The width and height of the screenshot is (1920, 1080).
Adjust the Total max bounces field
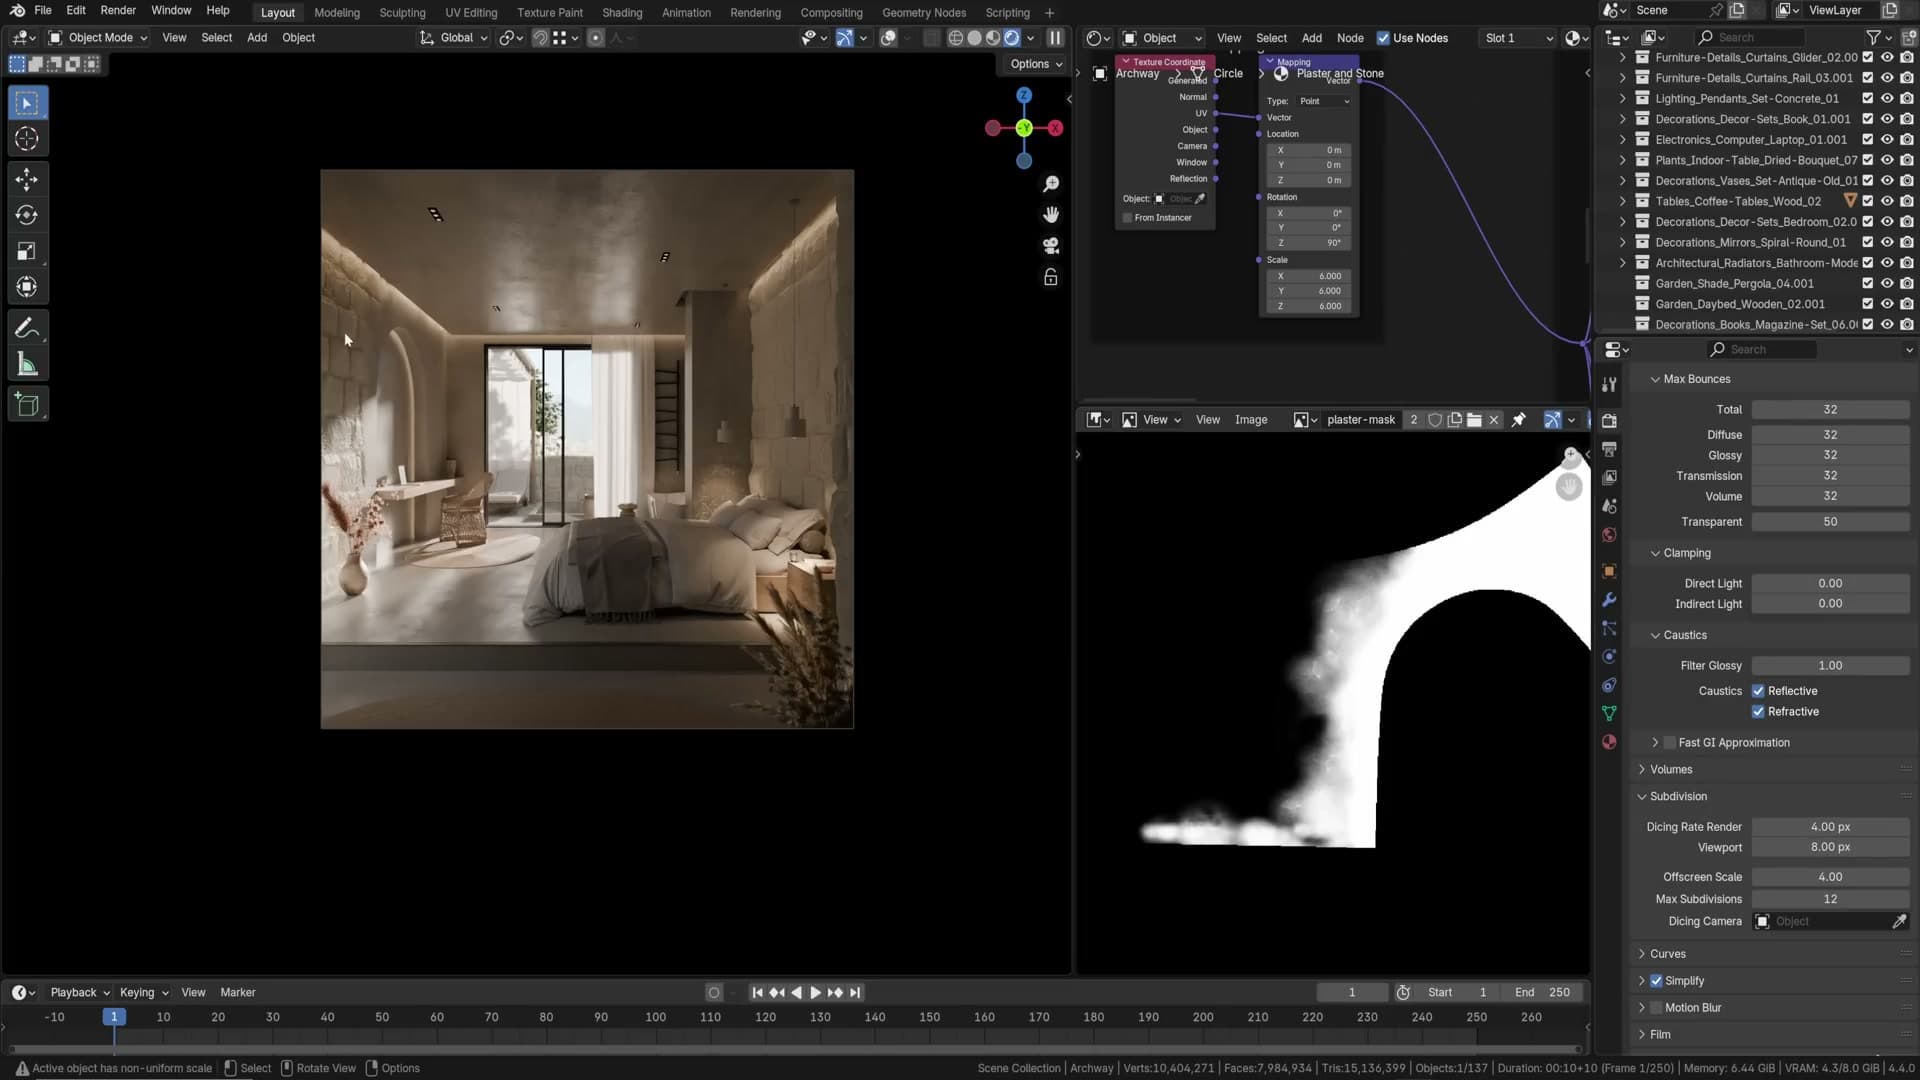[x=1830, y=410]
